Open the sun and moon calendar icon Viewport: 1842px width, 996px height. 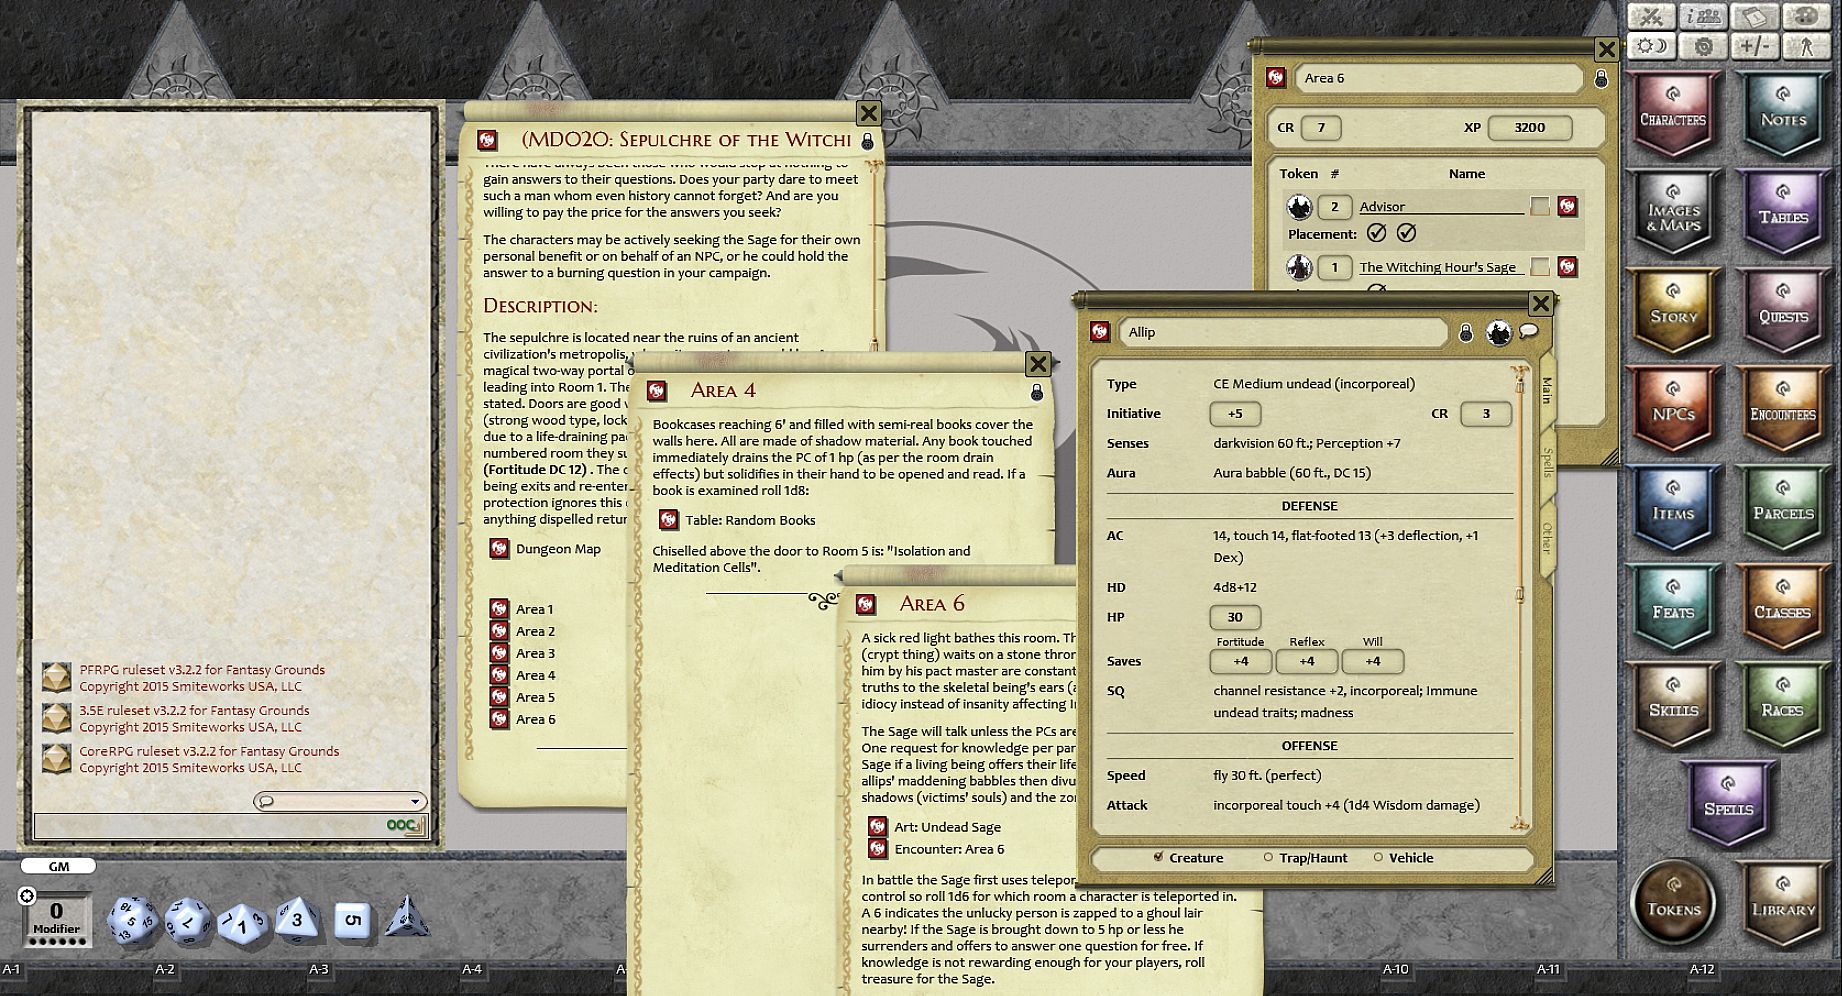(x=1652, y=46)
